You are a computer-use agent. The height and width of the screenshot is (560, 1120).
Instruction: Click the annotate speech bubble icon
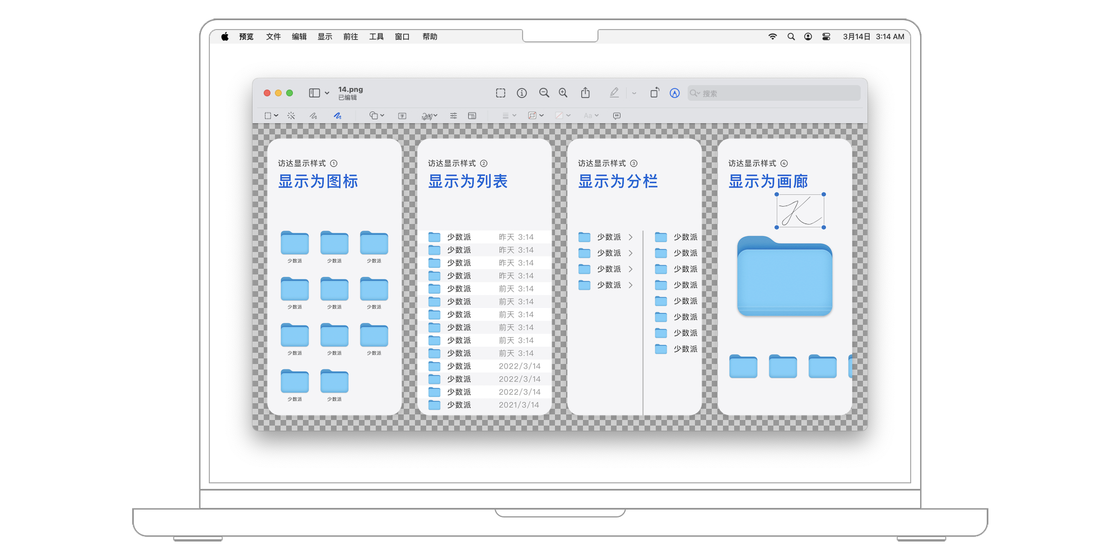(616, 115)
